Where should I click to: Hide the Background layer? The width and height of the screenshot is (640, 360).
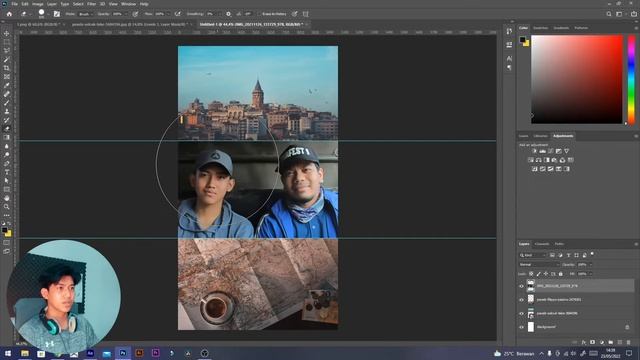[x=521, y=327]
